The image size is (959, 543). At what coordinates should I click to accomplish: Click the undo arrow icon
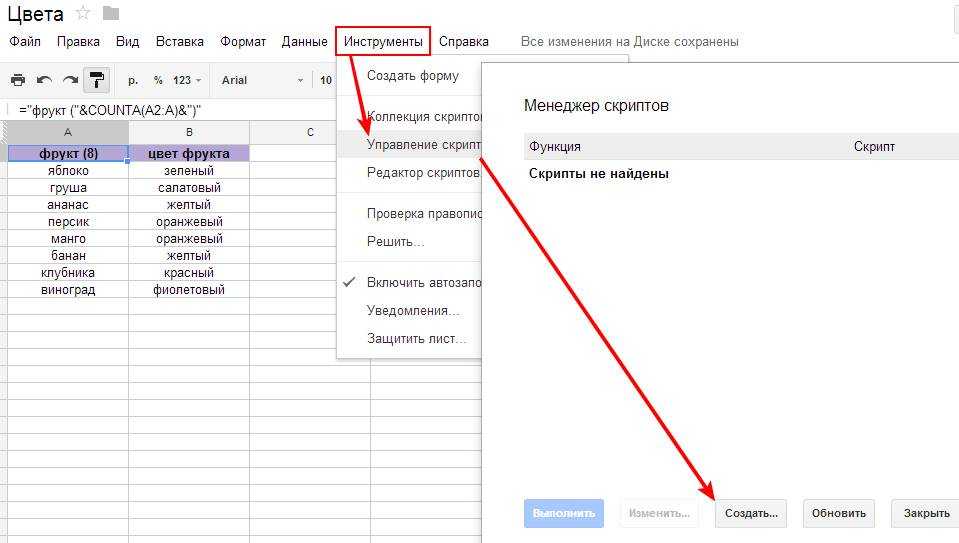click(x=44, y=80)
